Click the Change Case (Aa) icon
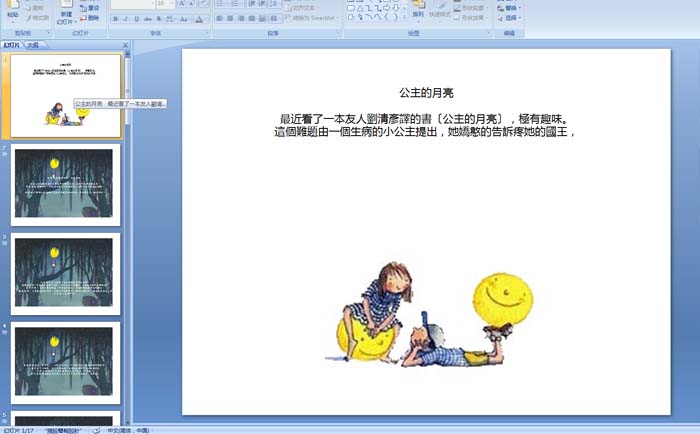The height and width of the screenshot is (434, 700). coord(183,19)
